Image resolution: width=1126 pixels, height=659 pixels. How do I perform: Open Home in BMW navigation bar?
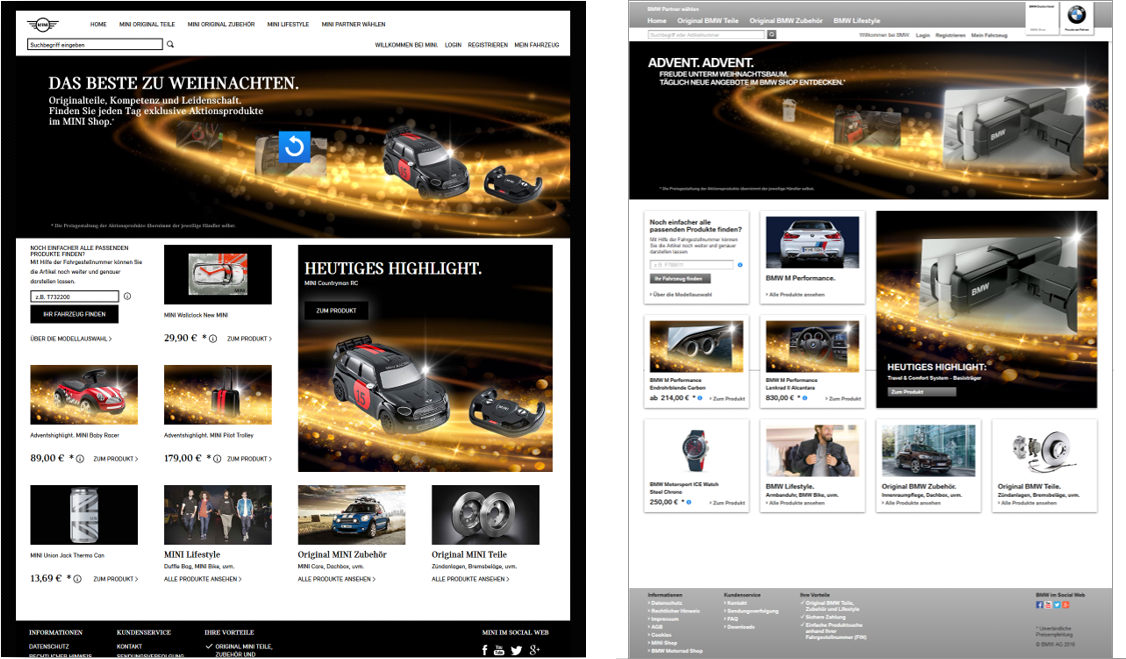click(657, 21)
